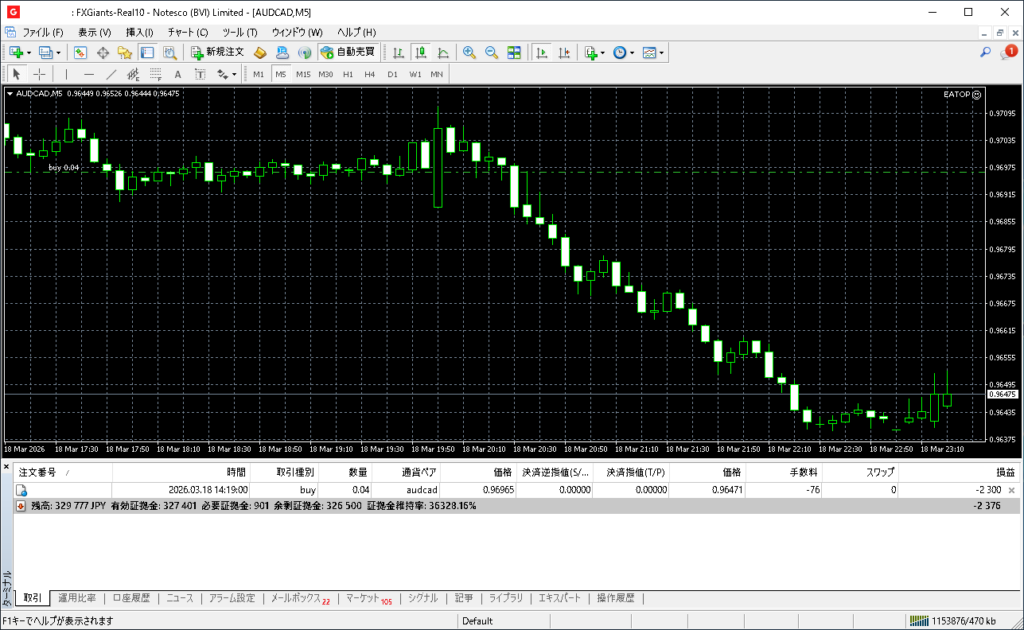Click the zoom in magnifier icon
The height and width of the screenshot is (630, 1024).
(469, 52)
